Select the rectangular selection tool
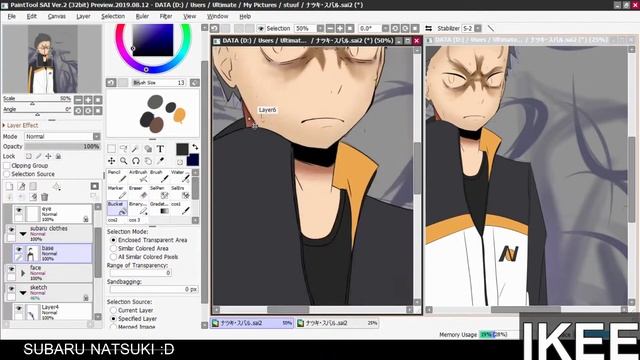The height and width of the screenshot is (360, 640). click(111, 149)
